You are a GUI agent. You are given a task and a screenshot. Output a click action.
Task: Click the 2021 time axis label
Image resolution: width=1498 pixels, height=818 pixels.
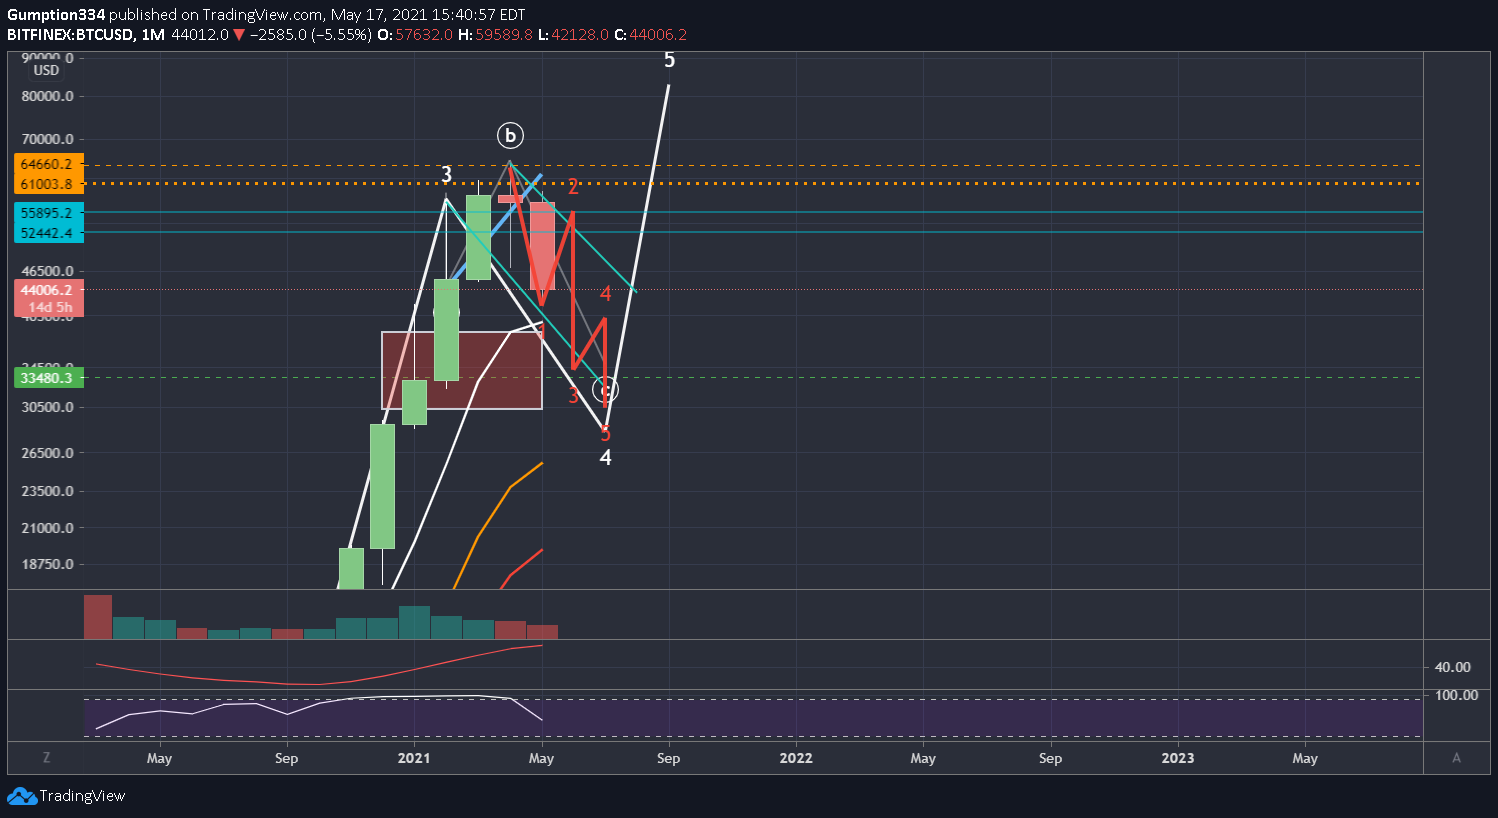point(414,758)
